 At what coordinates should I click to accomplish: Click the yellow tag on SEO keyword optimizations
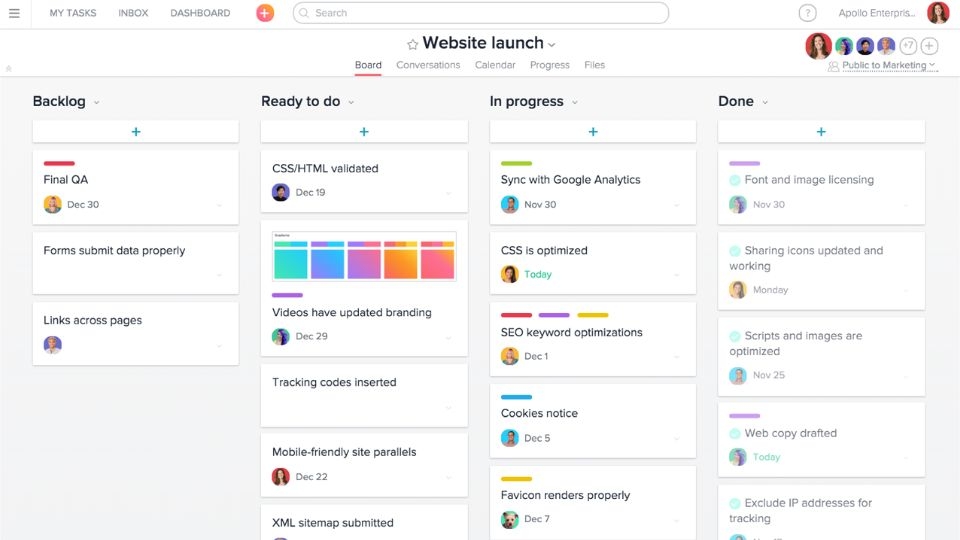(593, 315)
